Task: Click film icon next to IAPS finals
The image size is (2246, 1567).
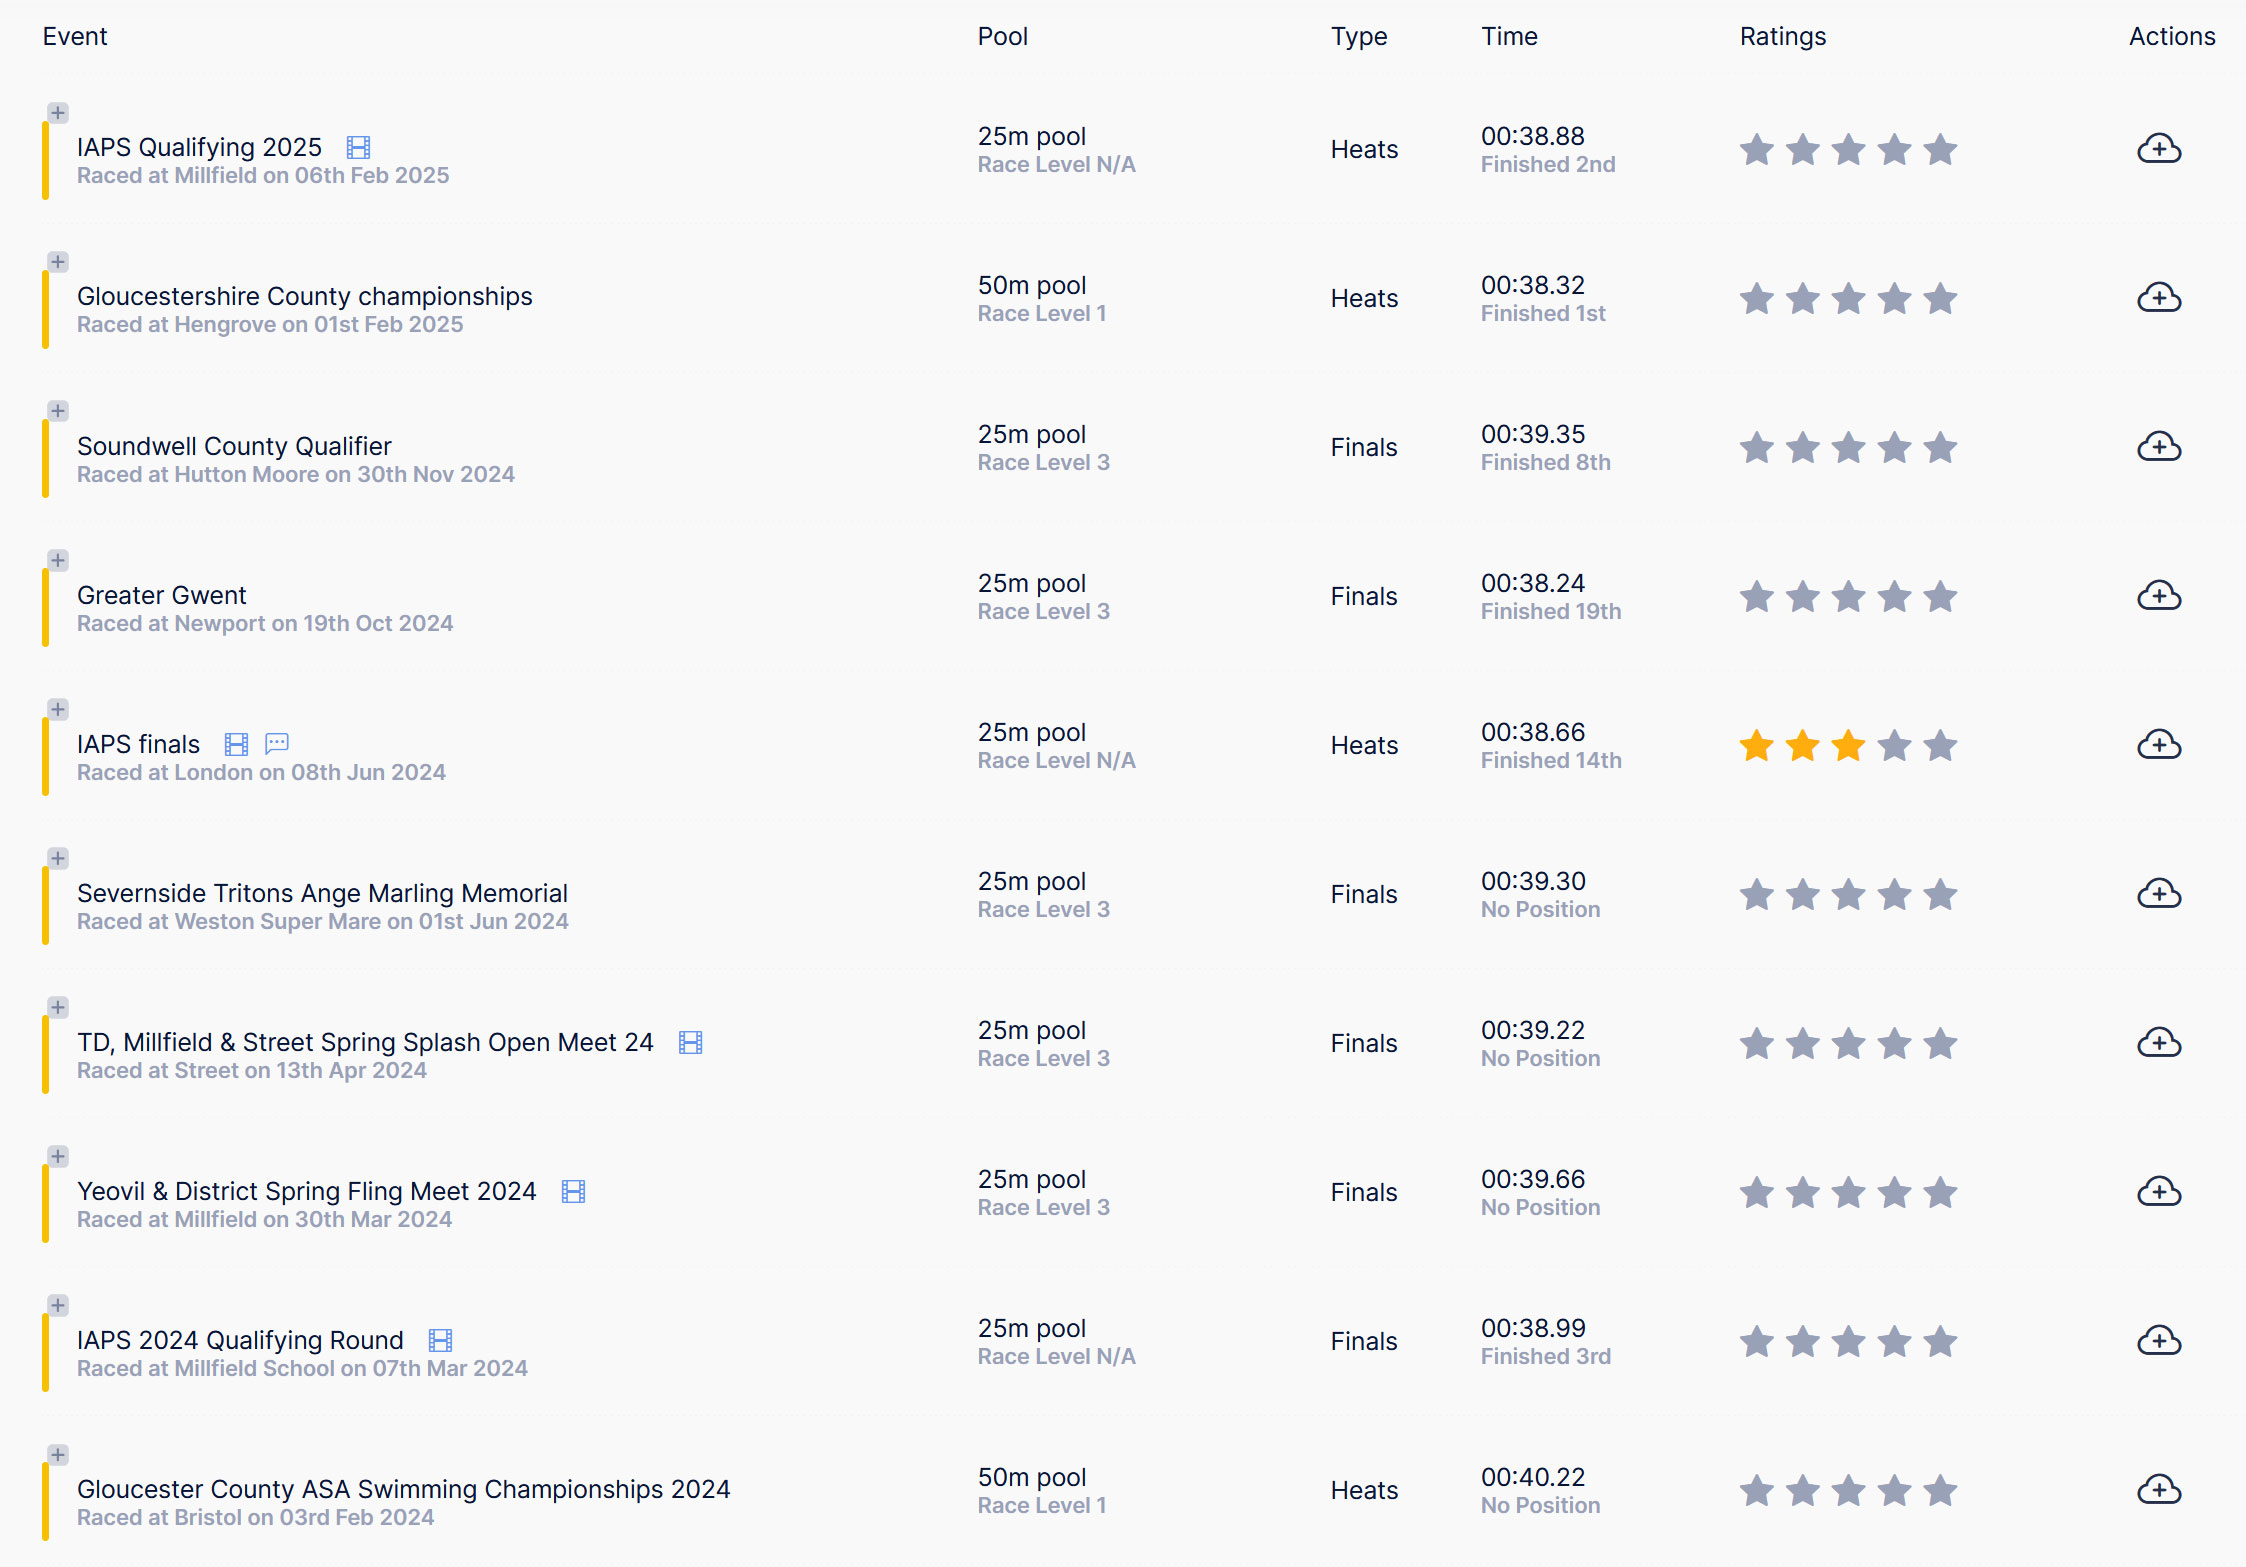Action: click(236, 744)
